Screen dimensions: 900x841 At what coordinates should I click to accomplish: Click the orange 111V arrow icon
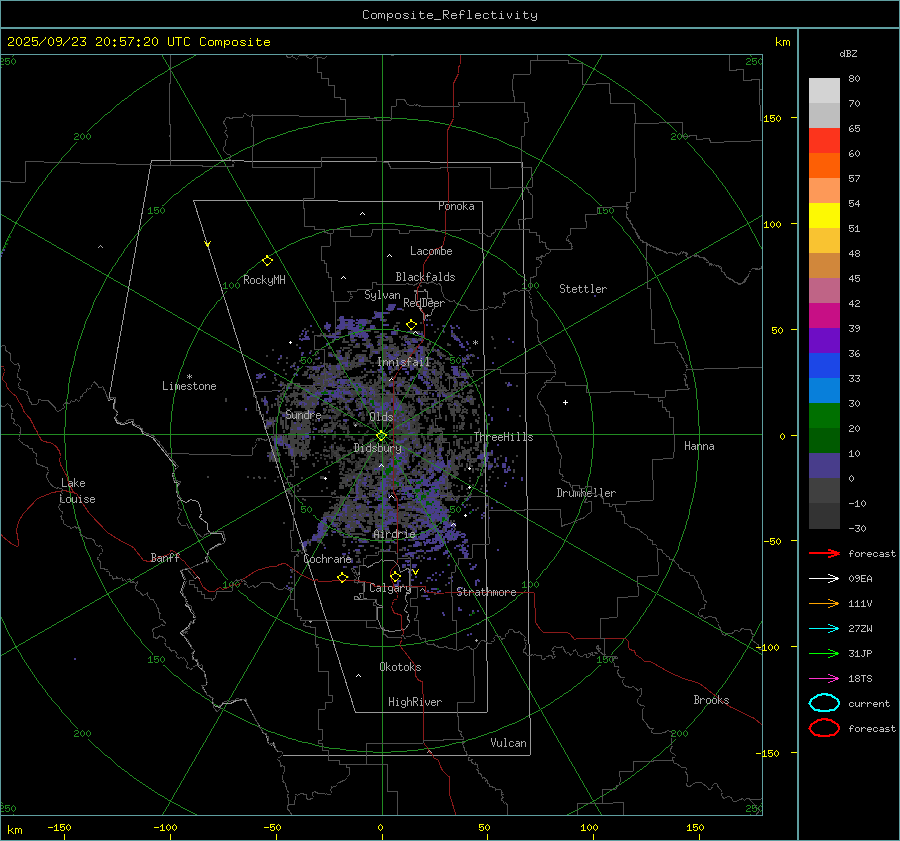point(823,603)
